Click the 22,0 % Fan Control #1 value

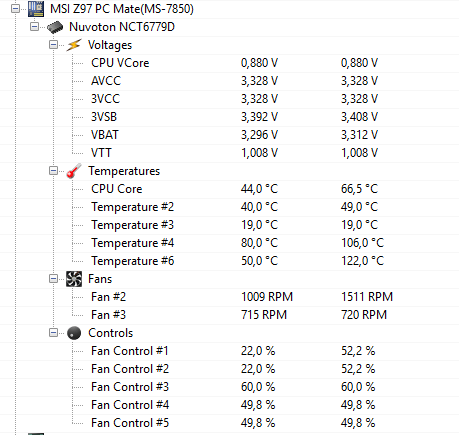258,351
